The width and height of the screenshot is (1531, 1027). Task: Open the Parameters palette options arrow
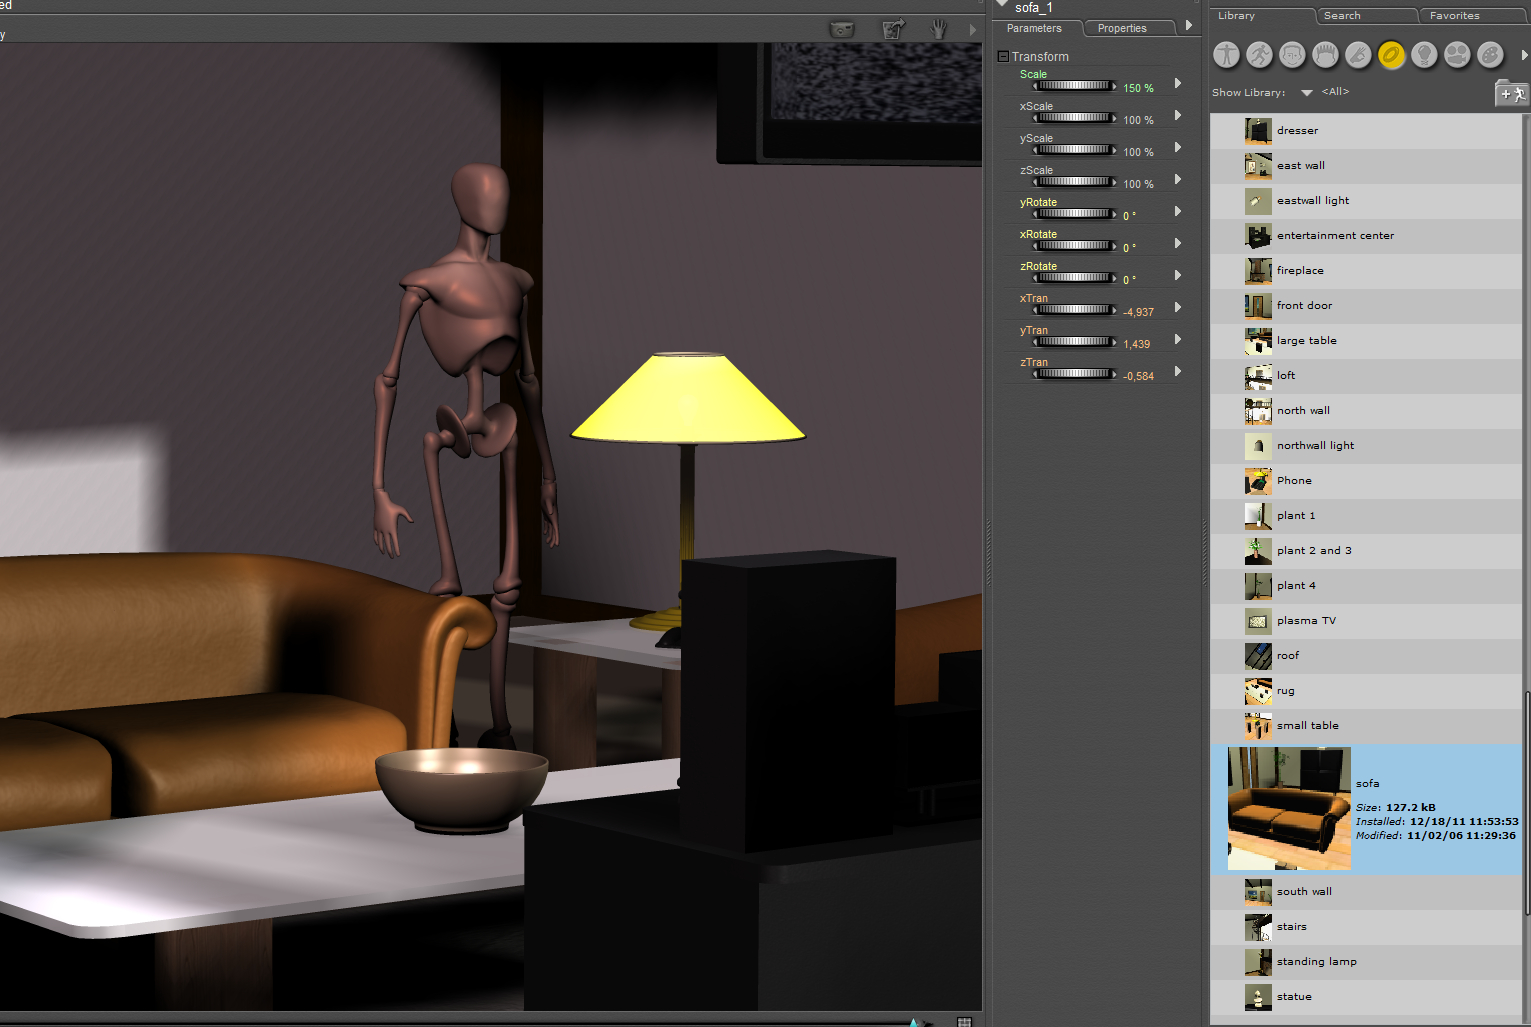click(1188, 26)
